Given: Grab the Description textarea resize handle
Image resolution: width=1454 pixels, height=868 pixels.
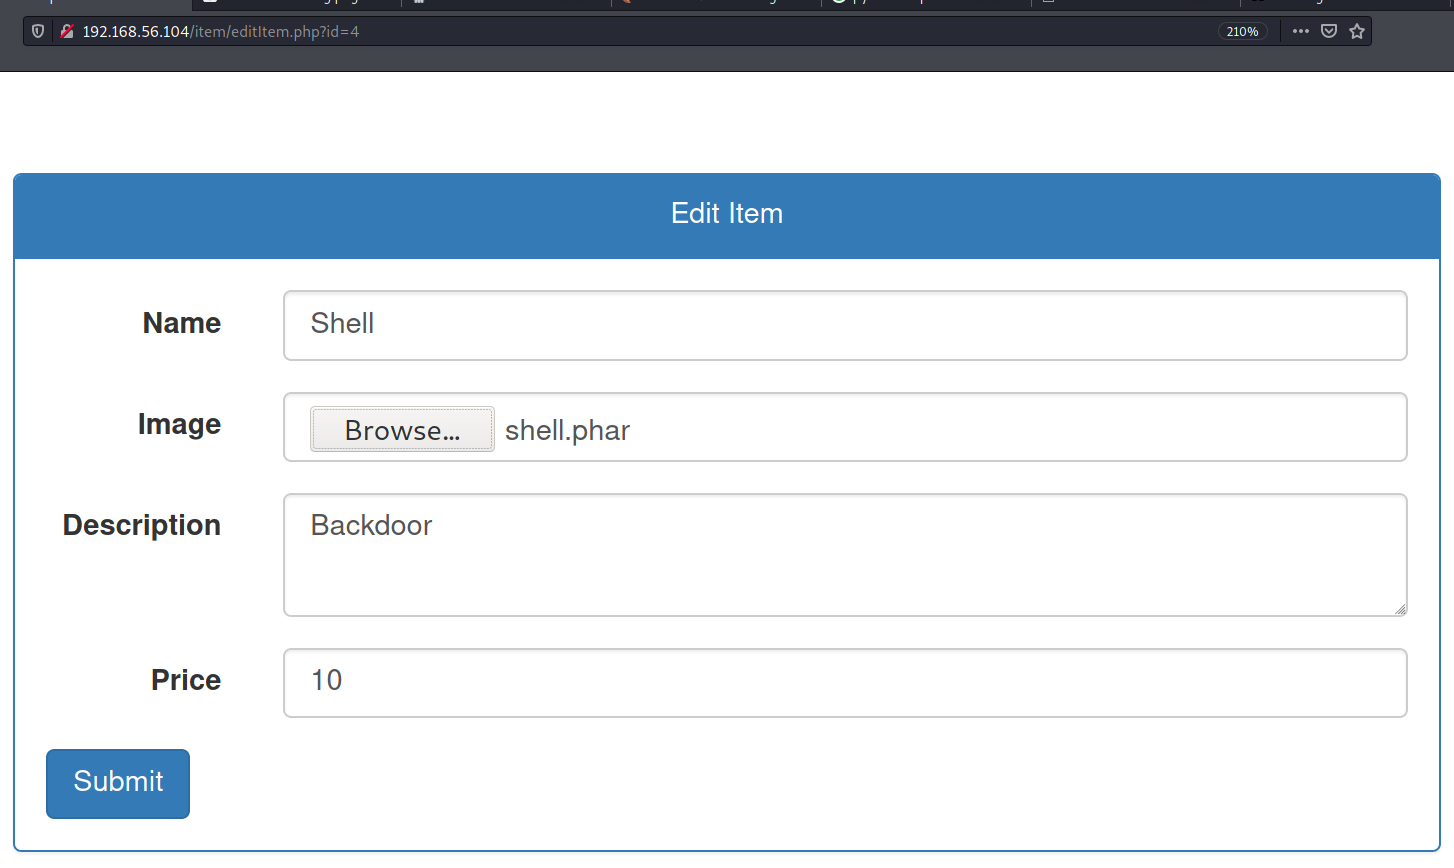Looking at the screenshot, I should pos(1400,609).
